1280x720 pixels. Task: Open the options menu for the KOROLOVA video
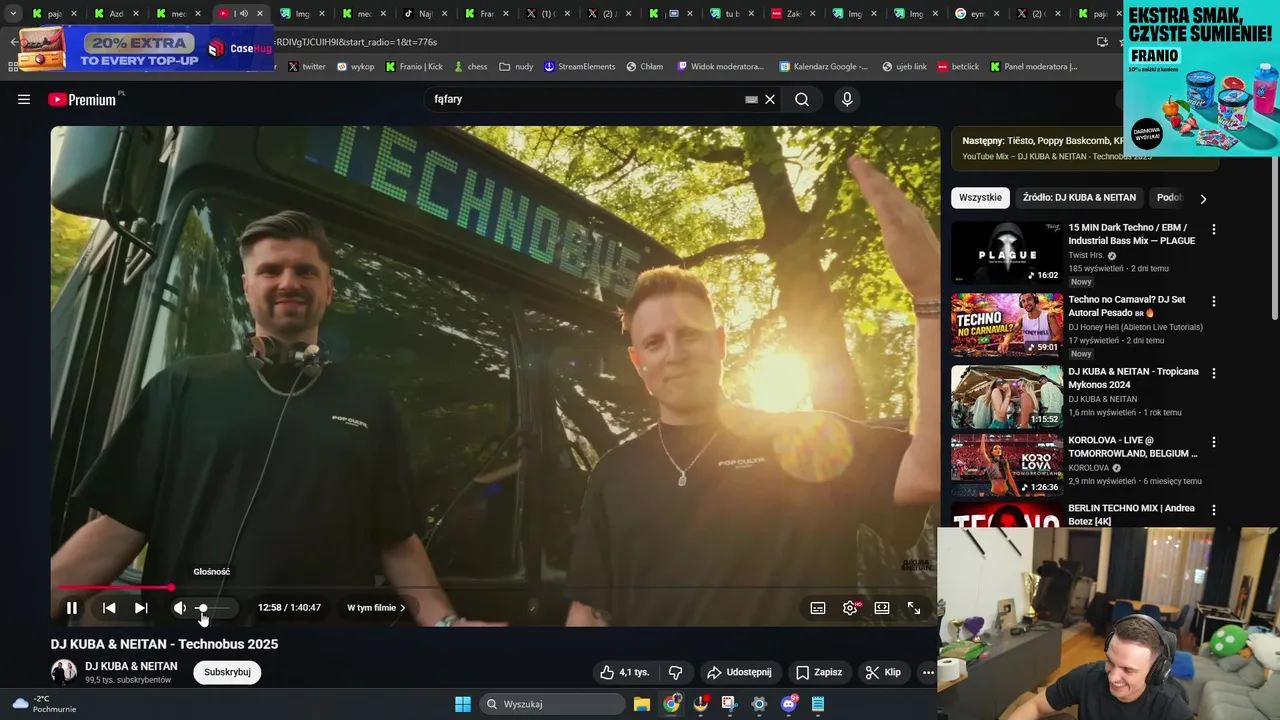click(1214, 442)
